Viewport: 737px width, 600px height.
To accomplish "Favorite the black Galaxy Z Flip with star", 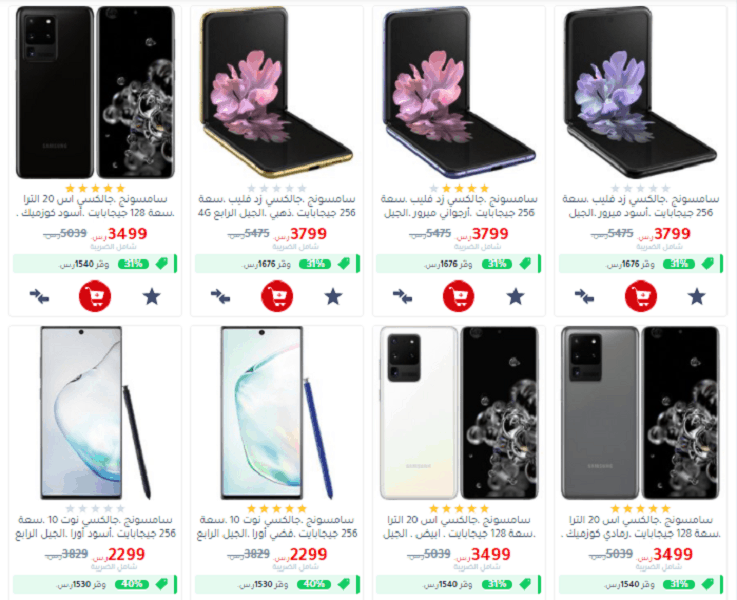I will (x=697, y=296).
